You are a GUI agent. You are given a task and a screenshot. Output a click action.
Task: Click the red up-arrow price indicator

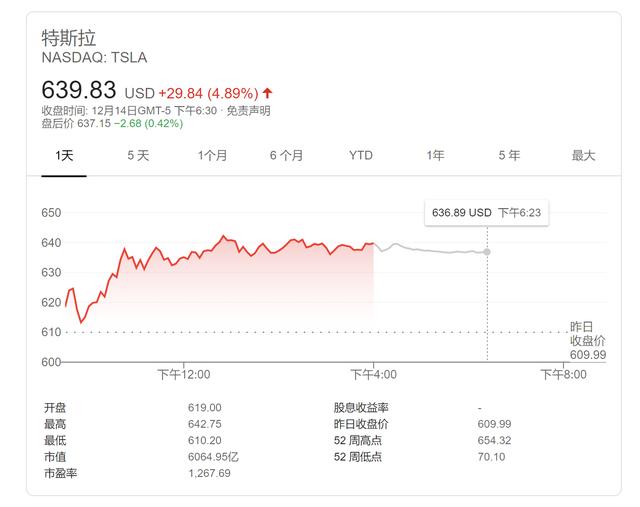click(x=267, y=93)
